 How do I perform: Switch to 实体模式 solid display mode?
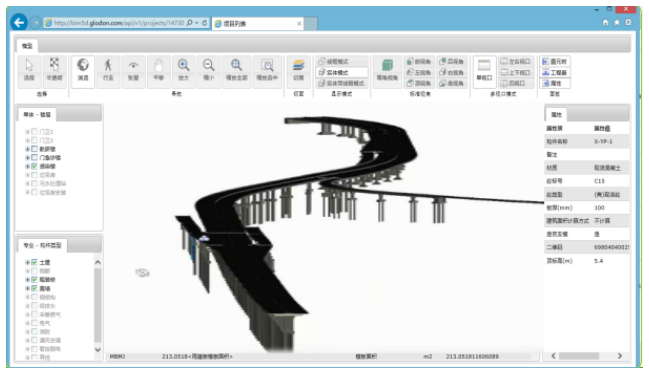341,72
